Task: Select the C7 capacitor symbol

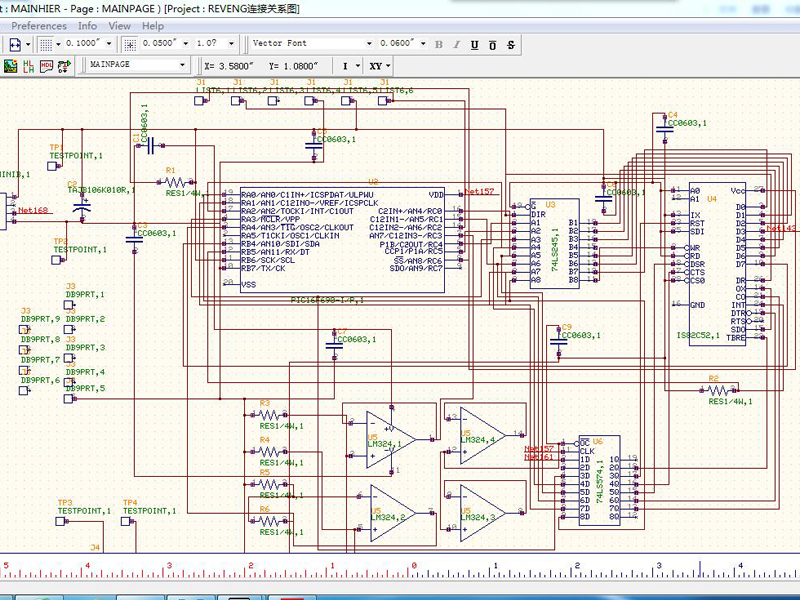Action: click(x=334, y=345)
